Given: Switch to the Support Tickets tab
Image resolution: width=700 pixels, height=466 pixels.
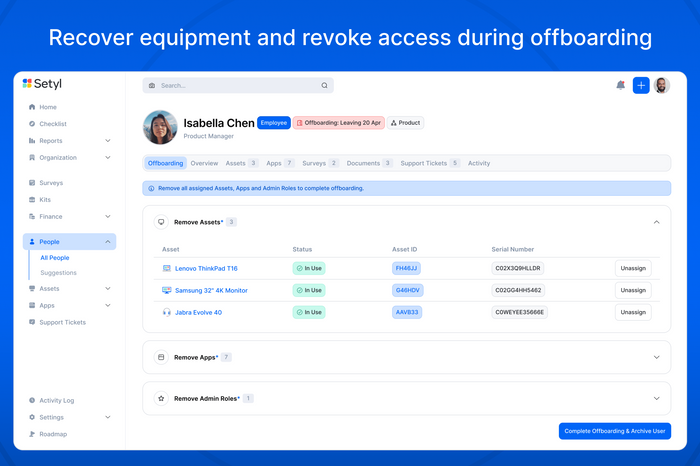Looking at the screenshot, I should pos(430,163).
